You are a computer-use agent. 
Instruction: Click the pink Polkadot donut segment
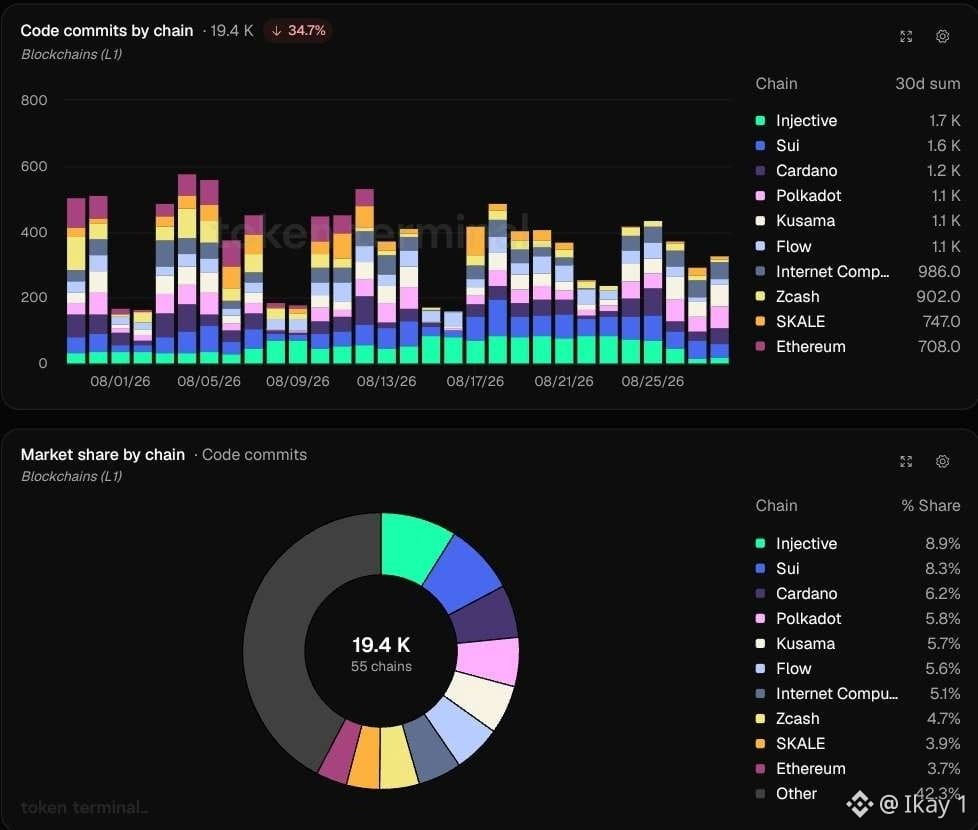tap(488, 662)
